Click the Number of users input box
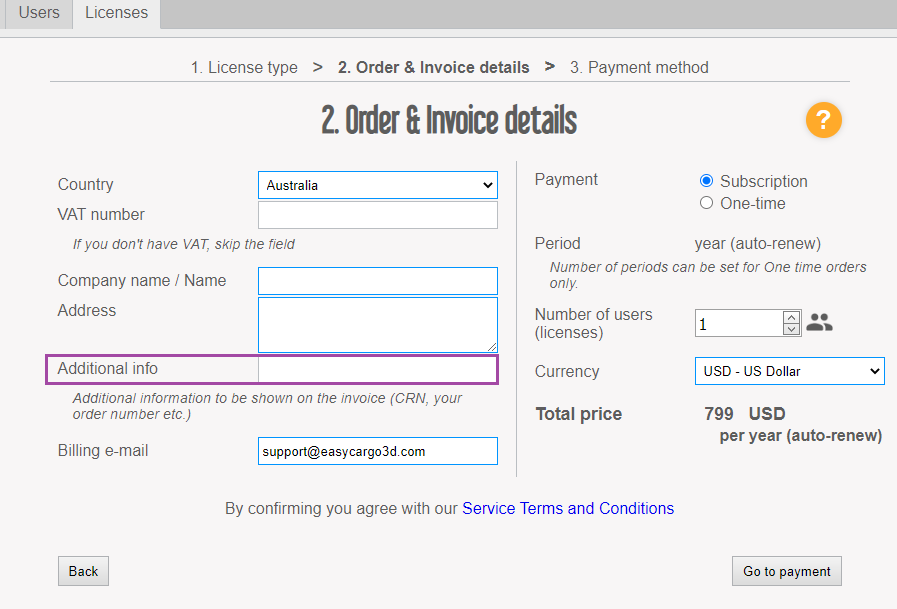 click(738, 323)
